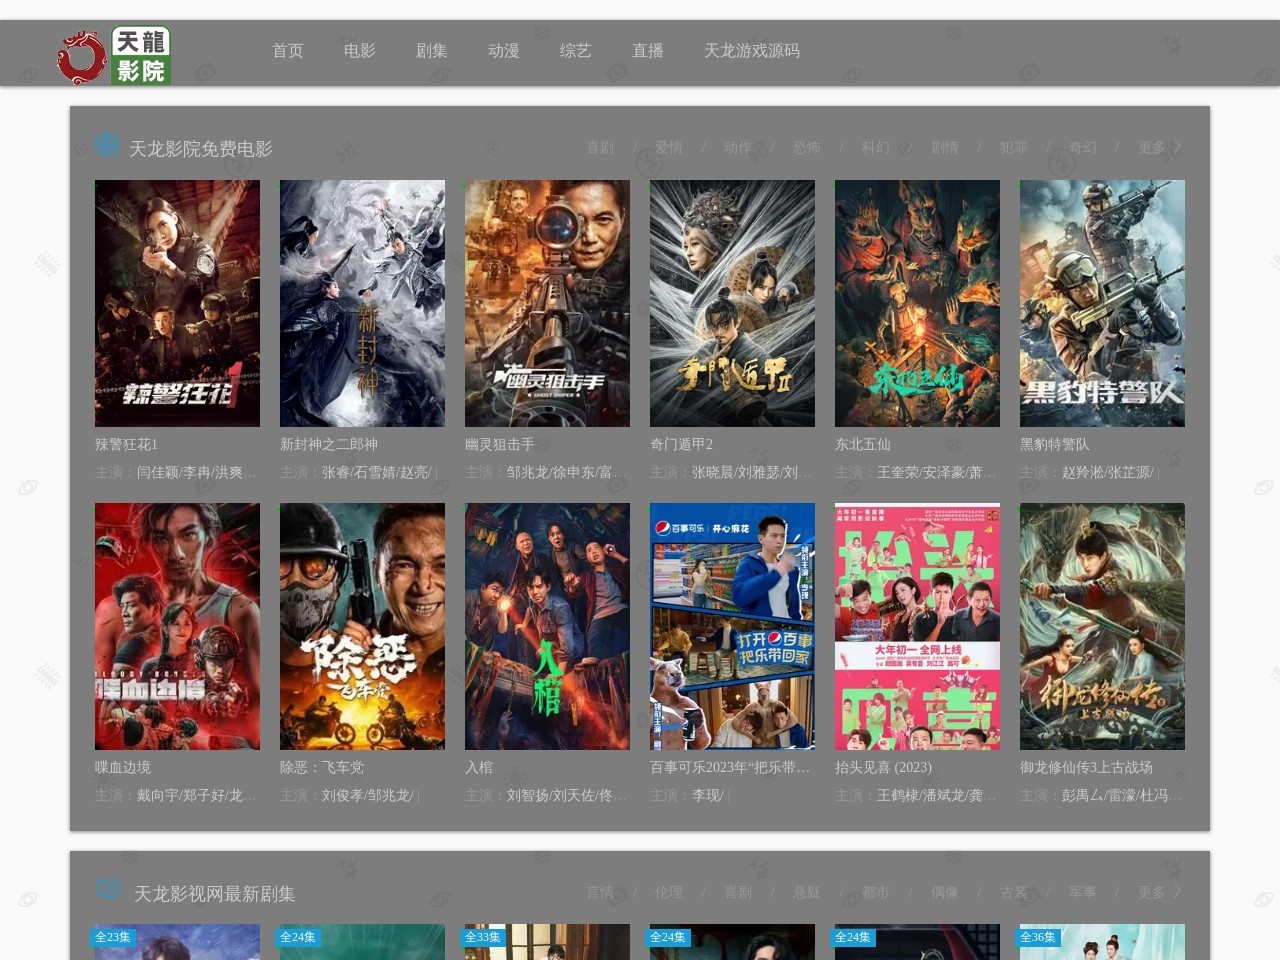This screenshot has width=1280, height=960.
Task: Click the film icon beside 天龙影院免费电影
Action: (107, 145)
